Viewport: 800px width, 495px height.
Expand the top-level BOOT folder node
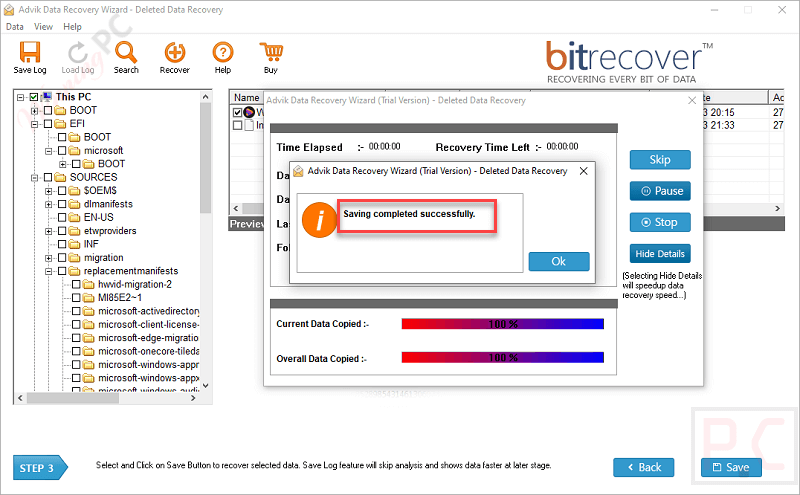[35, 111]
